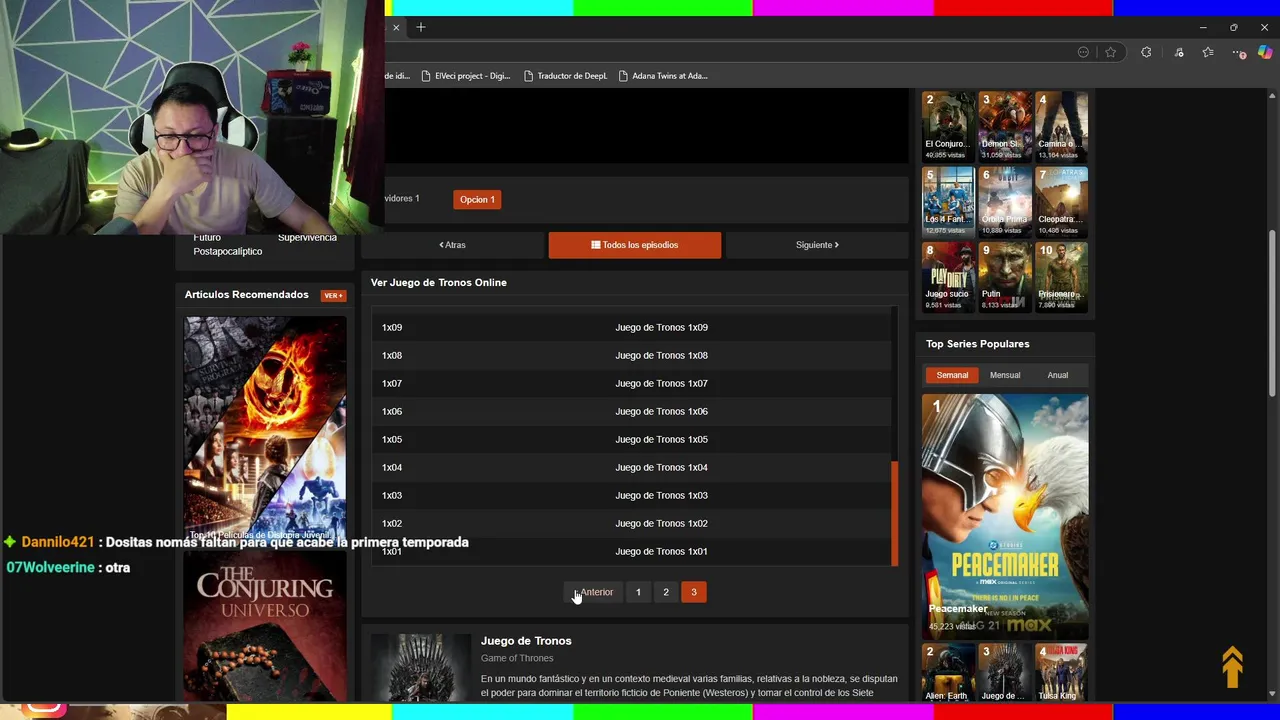1280x720 pixels.
Task: Close the current browser tab
Action: pyautogui.click(x=396, y=27)
